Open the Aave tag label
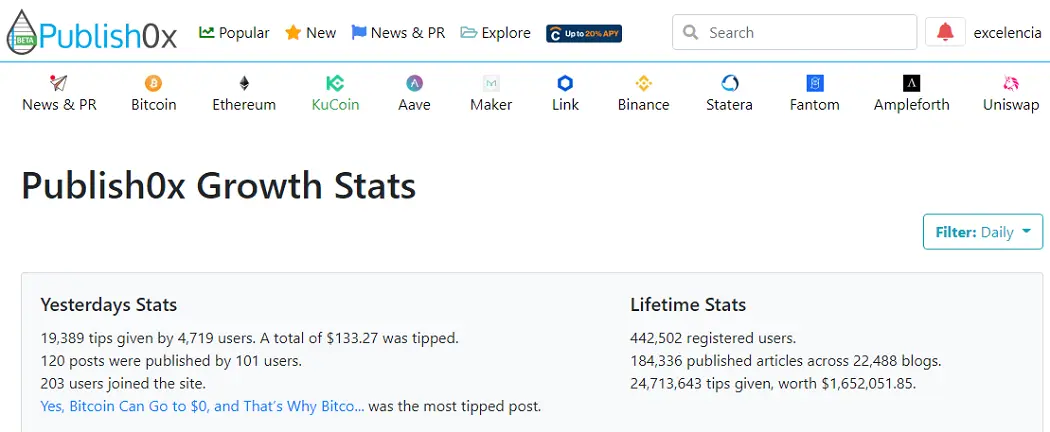Viewport: 1050px width, 432px height. click(x=415, y=105)
